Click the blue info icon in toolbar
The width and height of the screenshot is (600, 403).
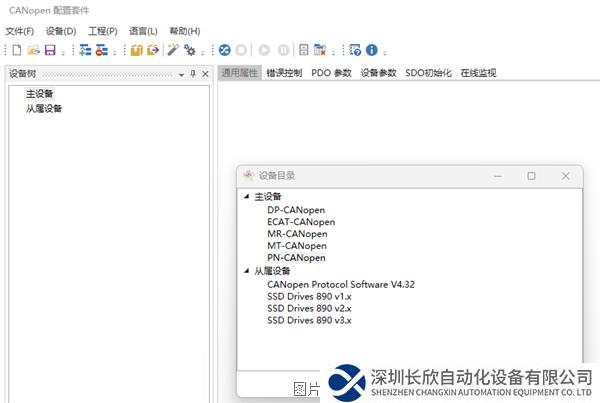(371, 50)
